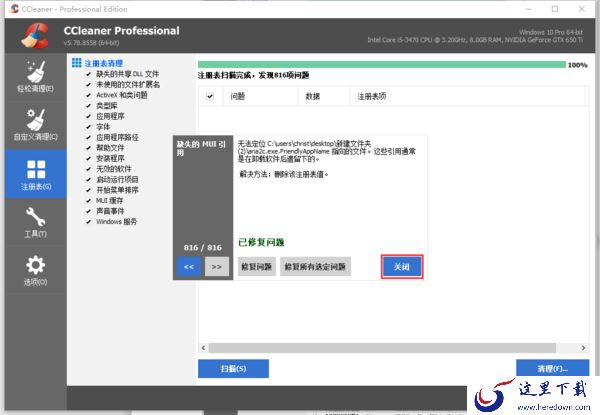Toggle 无效的软件 checkbox

tap(88, 169)
